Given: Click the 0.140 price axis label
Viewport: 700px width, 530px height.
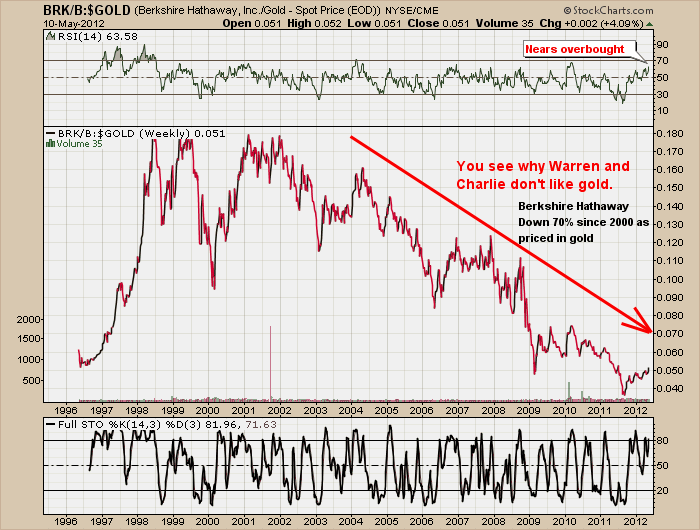Looking at the screenshot, I should coord(670,206).
